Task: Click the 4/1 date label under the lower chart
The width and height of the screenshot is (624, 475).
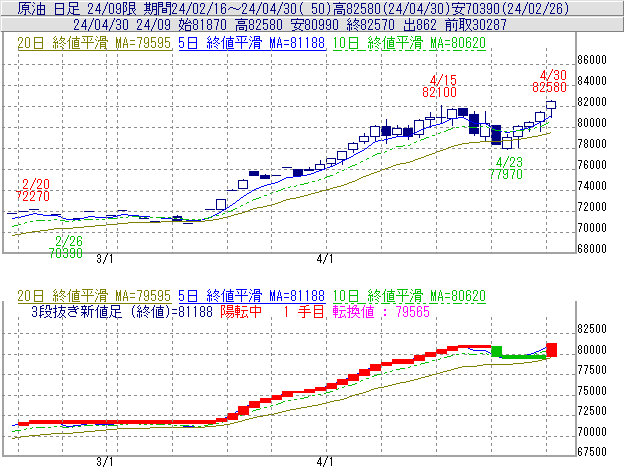Action: click(325, 462)
